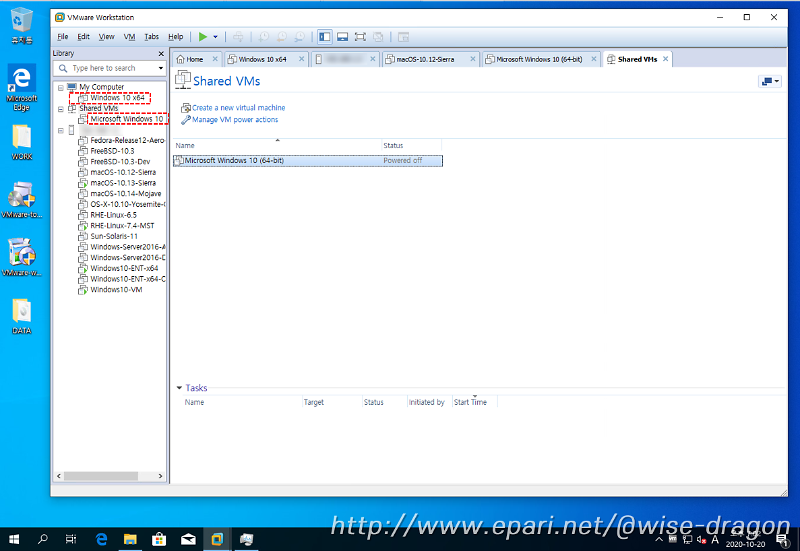The image size is (800, 551).
Task: Close the Library panel
Action: [x=161, y=54]
